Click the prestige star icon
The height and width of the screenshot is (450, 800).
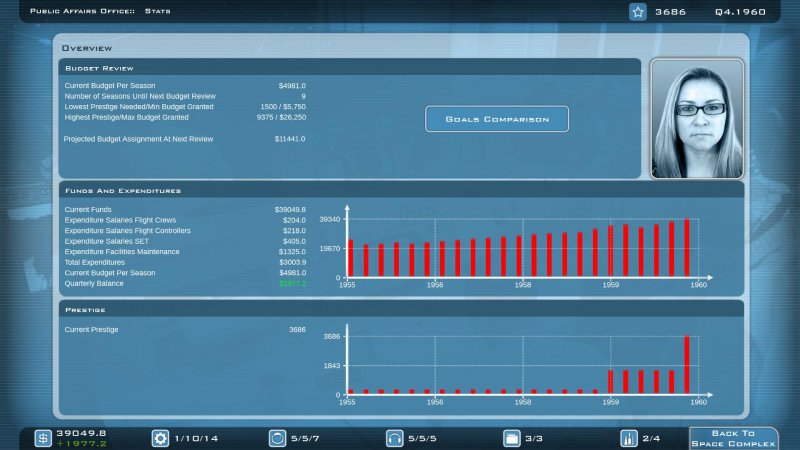(x=637, y=12)
